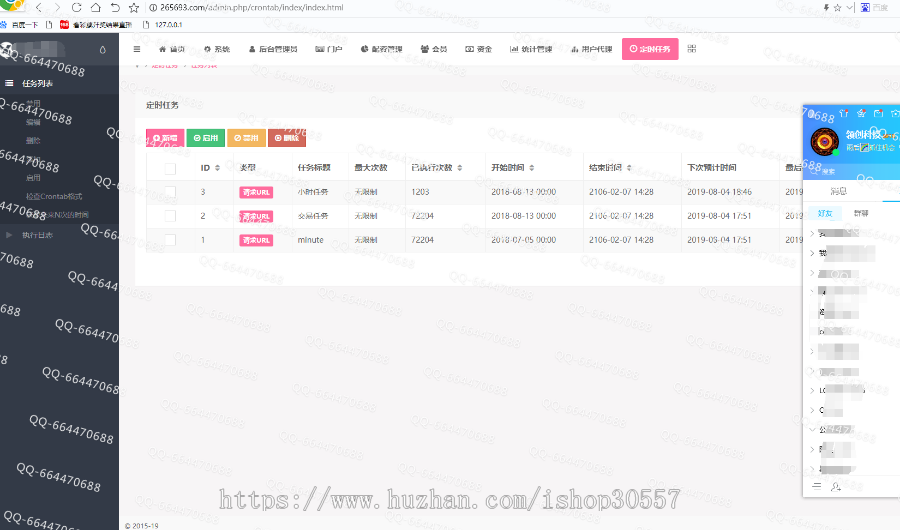
Task: Open the 127.0.0.1 bookmark
Action: (162, 25)
